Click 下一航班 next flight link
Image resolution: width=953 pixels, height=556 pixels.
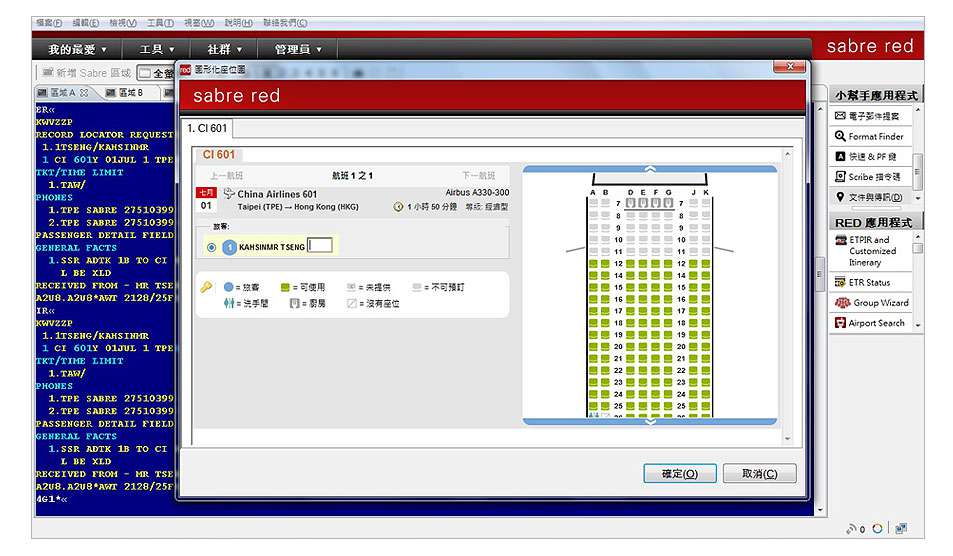[478, 176]
